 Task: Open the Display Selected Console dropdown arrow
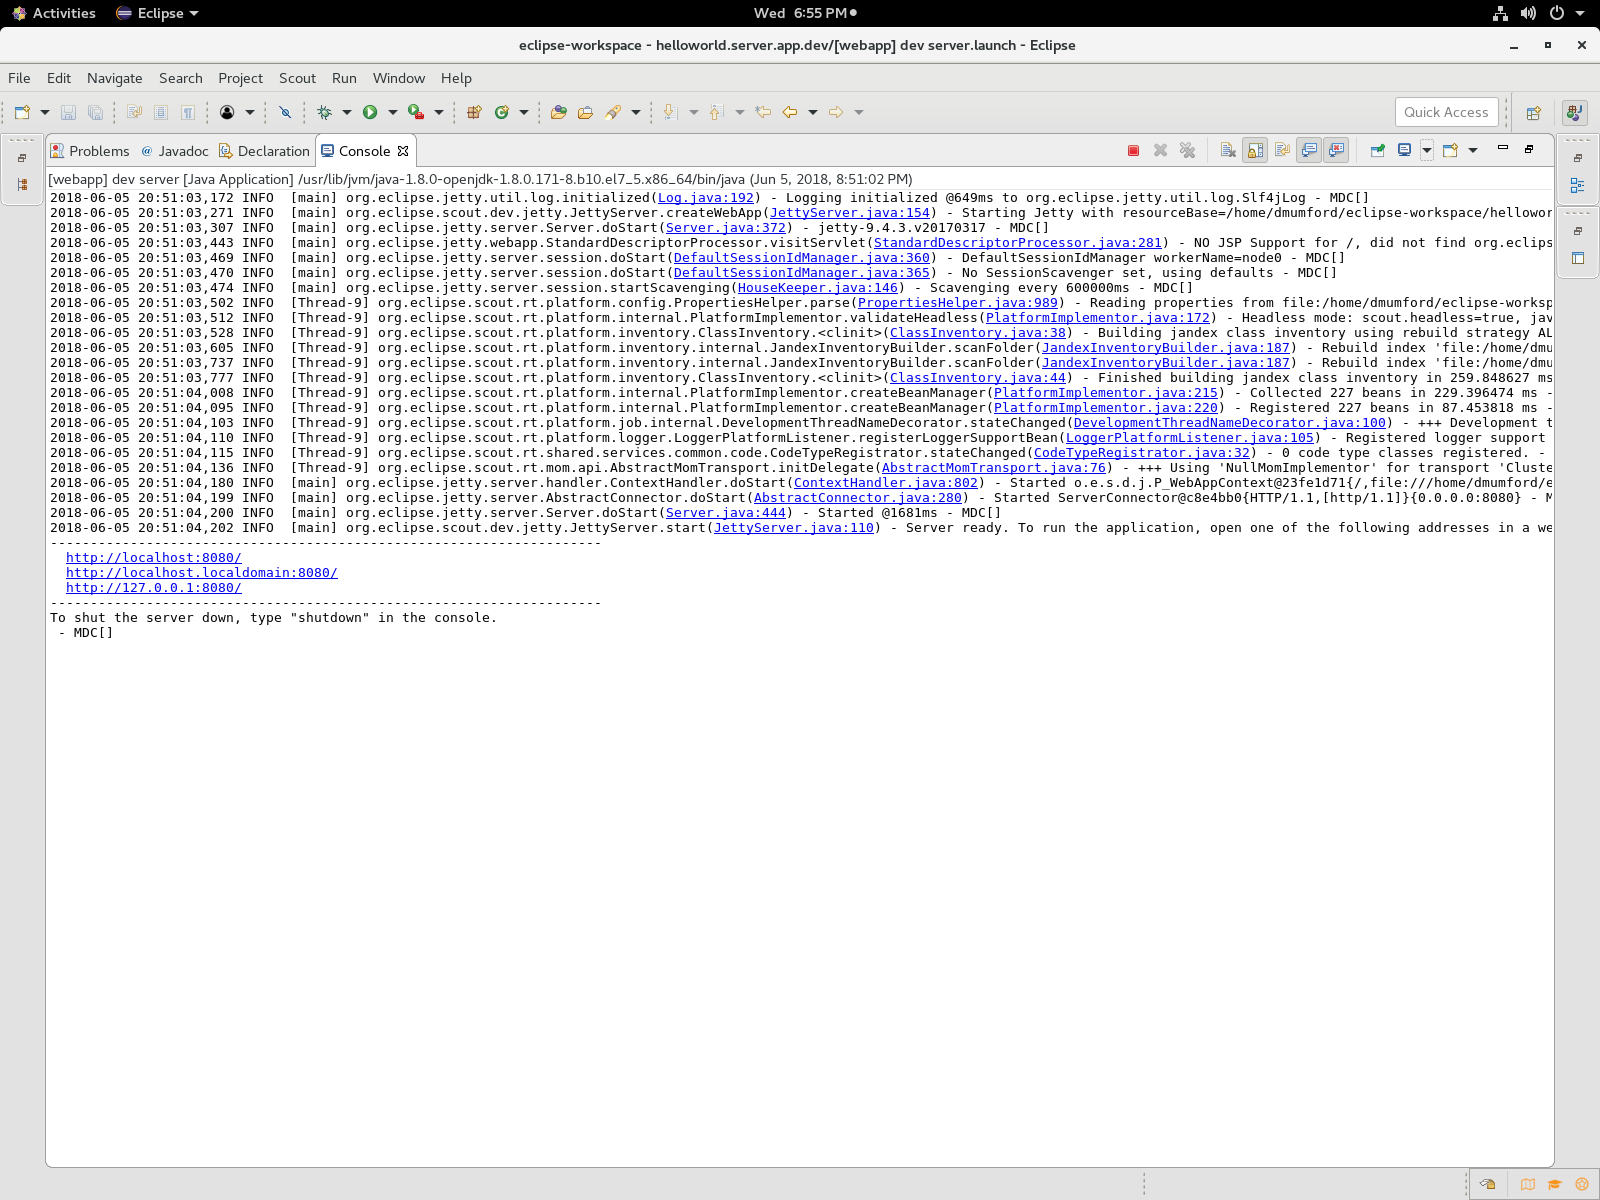point(1427,151)
